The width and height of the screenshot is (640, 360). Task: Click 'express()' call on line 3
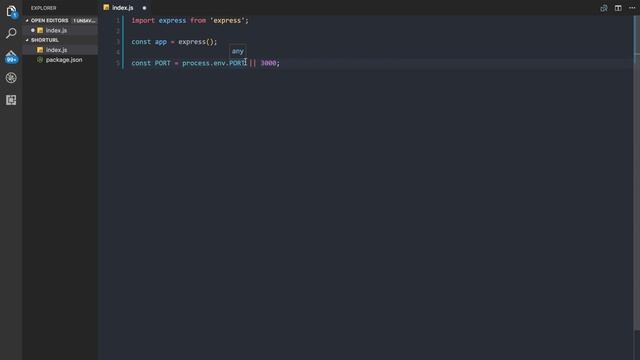(x=196, y=42)
